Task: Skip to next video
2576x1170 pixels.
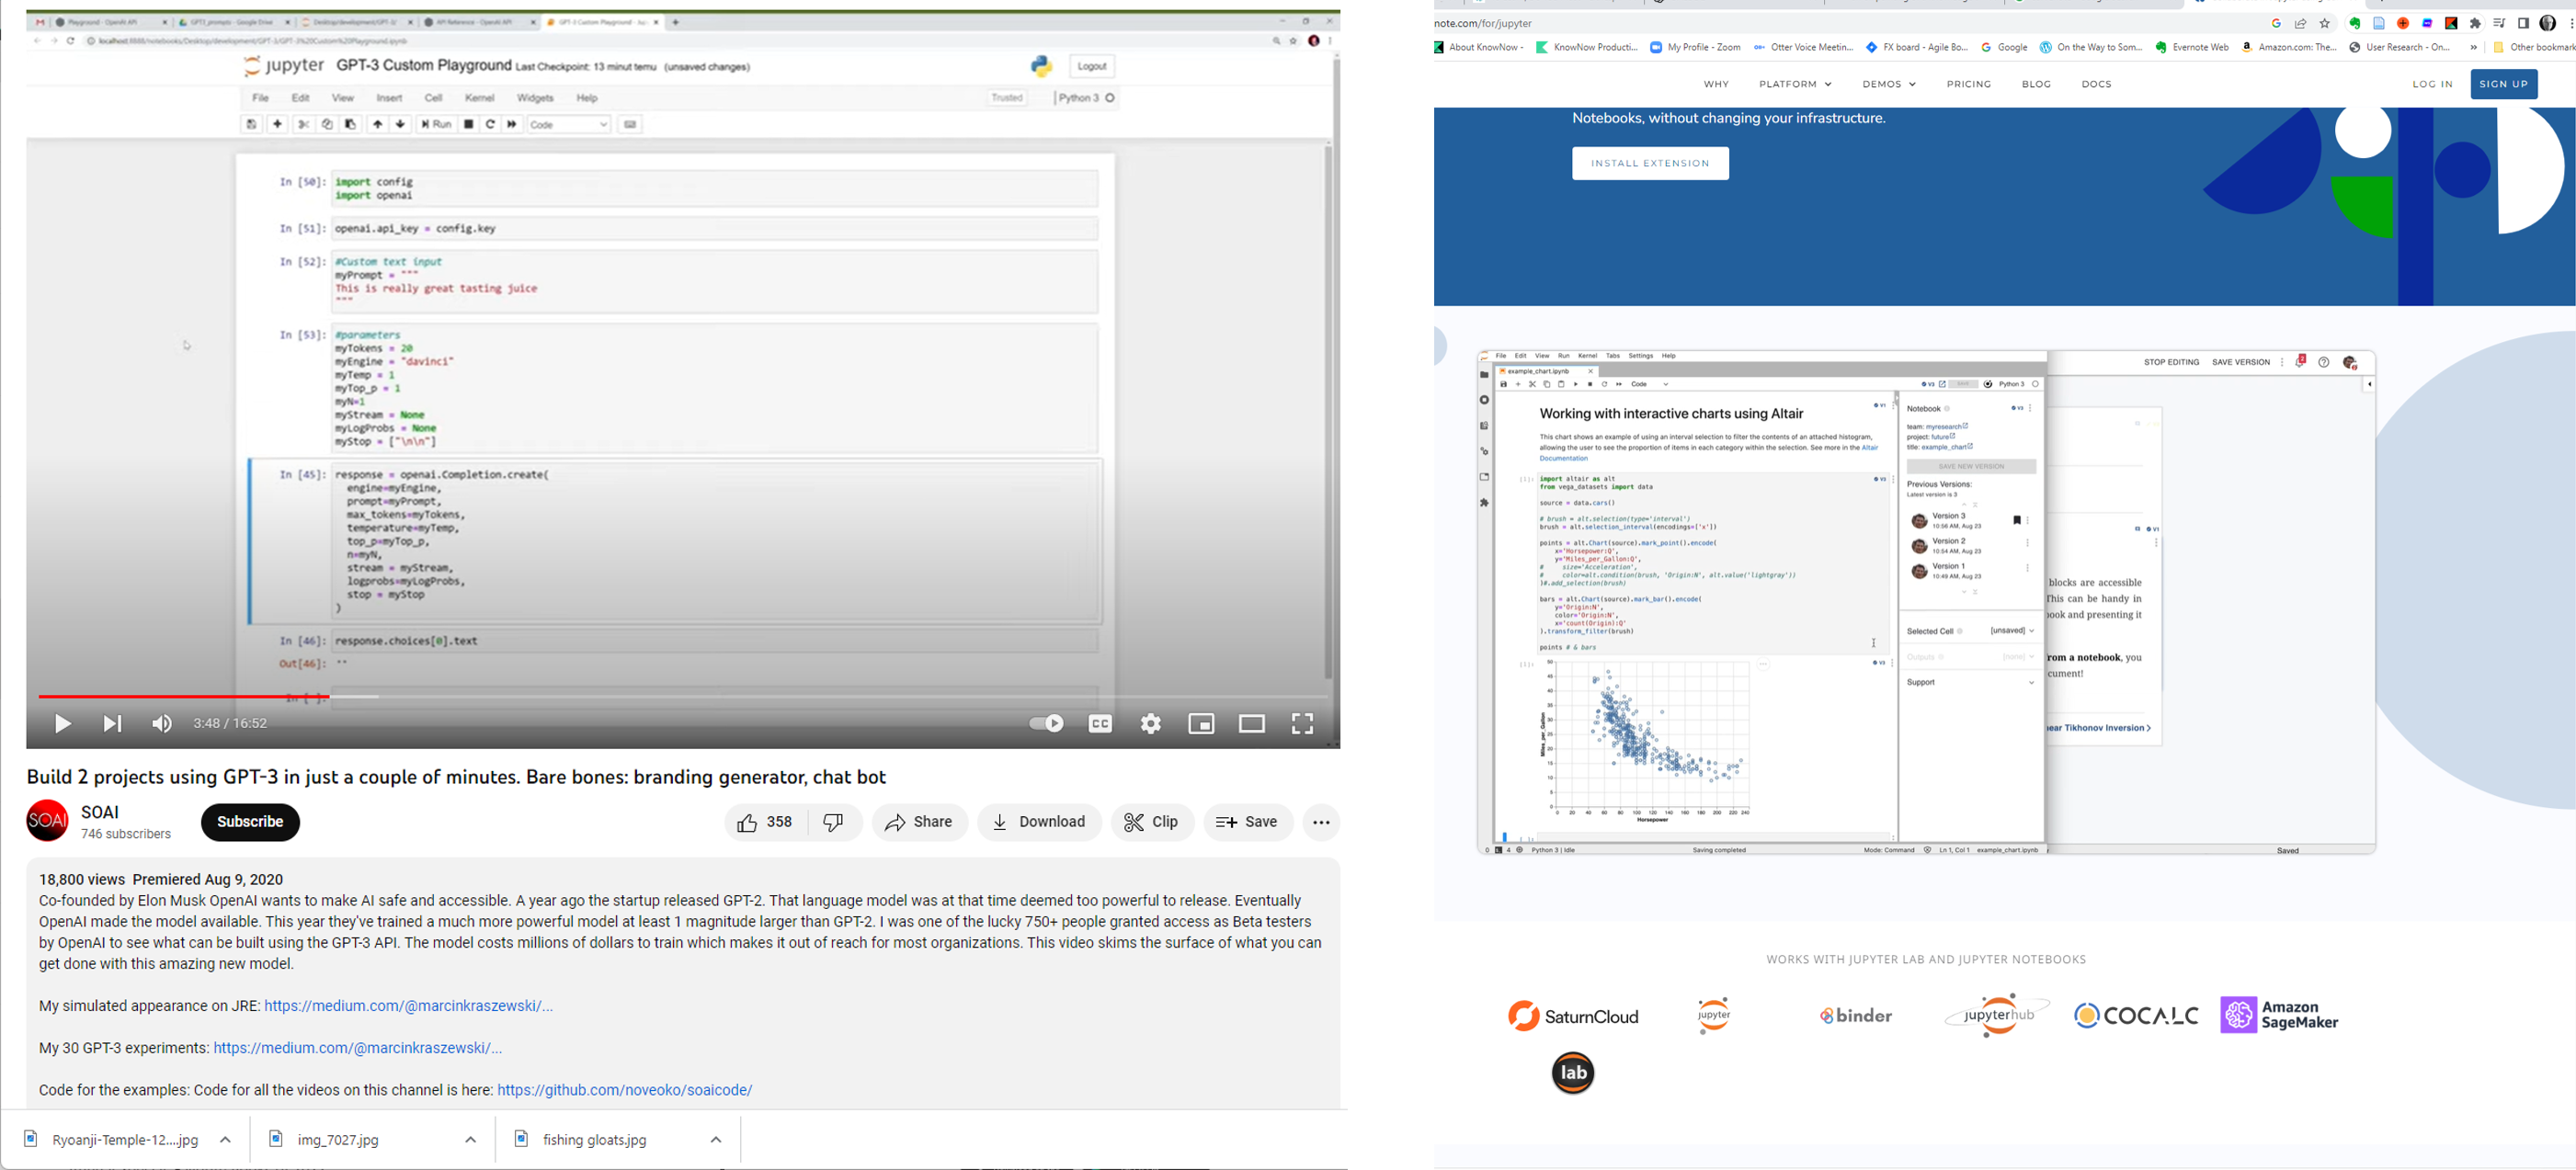Action: pyautogui.click(x=112, y=724)
